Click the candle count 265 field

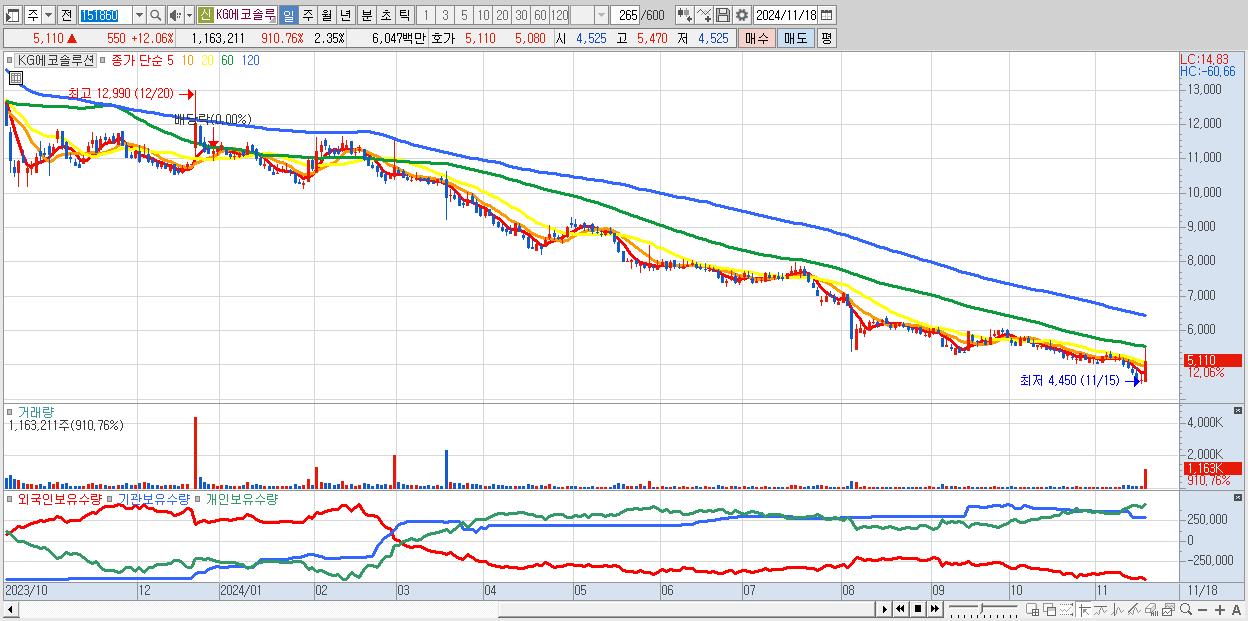click(x=626, y=15)
